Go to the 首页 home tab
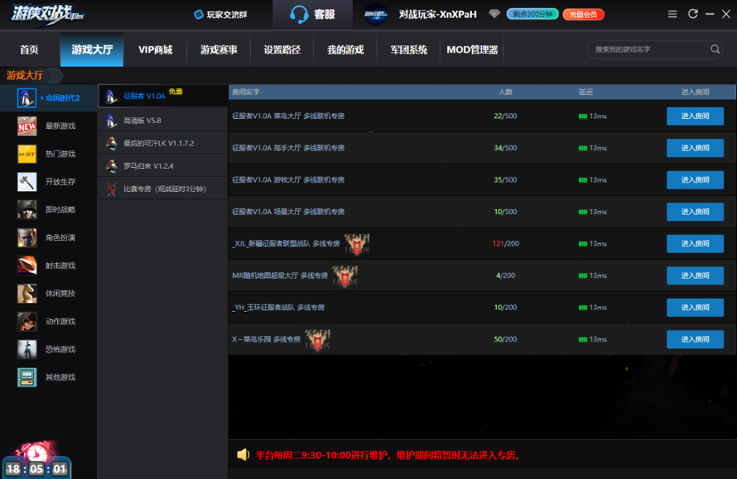 [x=29, y=49]
